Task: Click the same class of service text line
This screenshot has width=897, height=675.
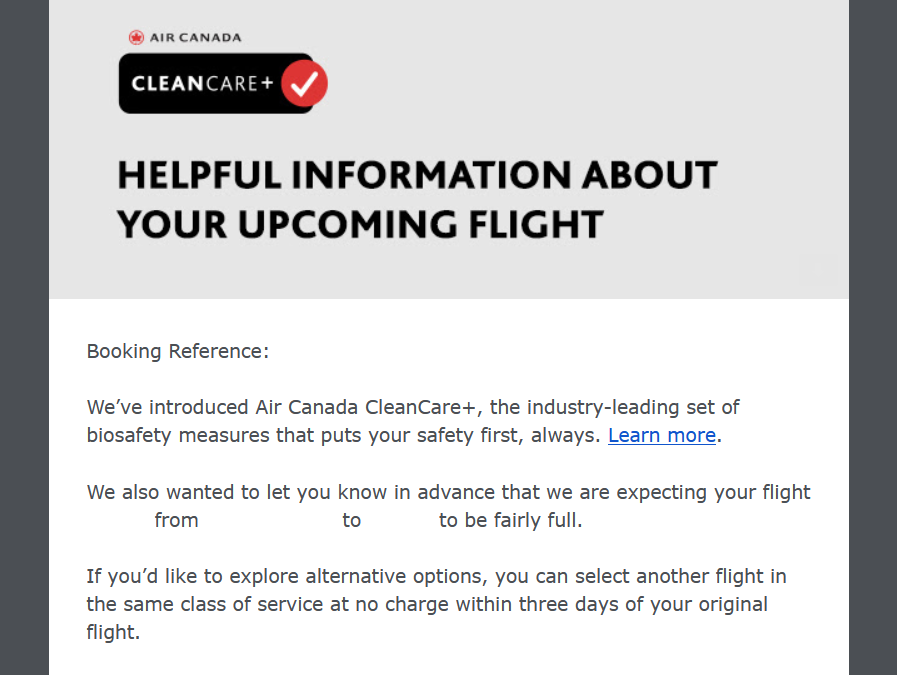Action: [x=427, y=604]
